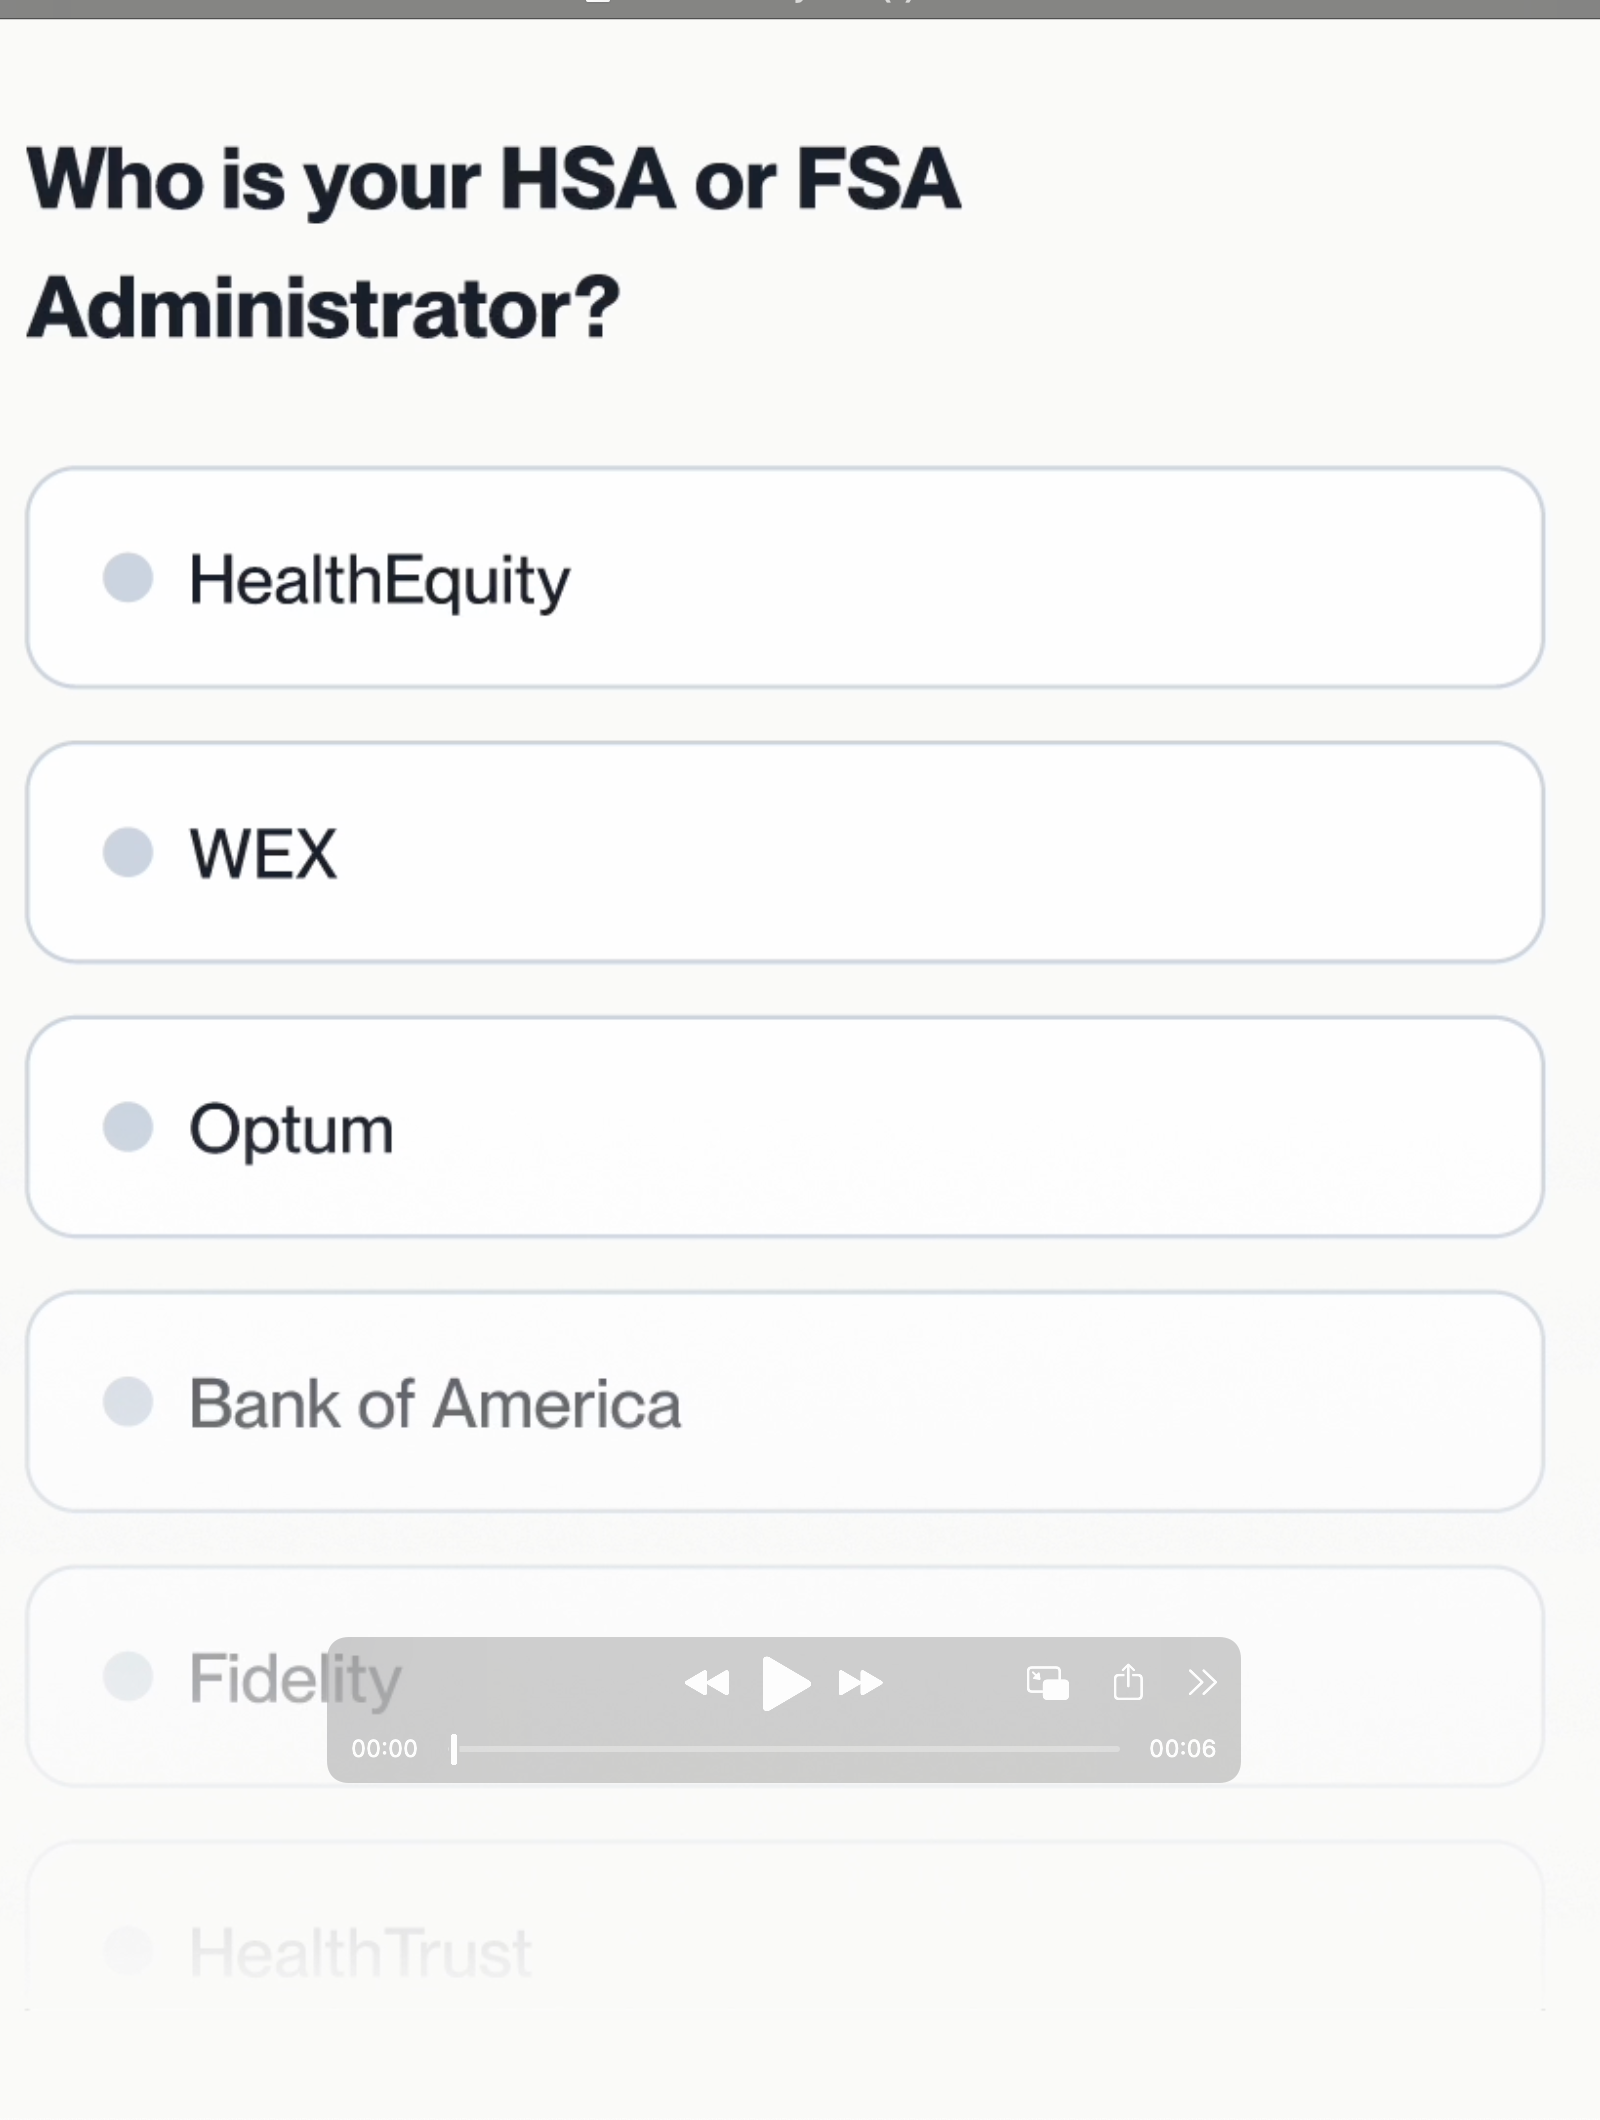Viewport: 1600px width, 2120px height.
Task: Choose the HealthEquity option card
Action: coord(785,578)
